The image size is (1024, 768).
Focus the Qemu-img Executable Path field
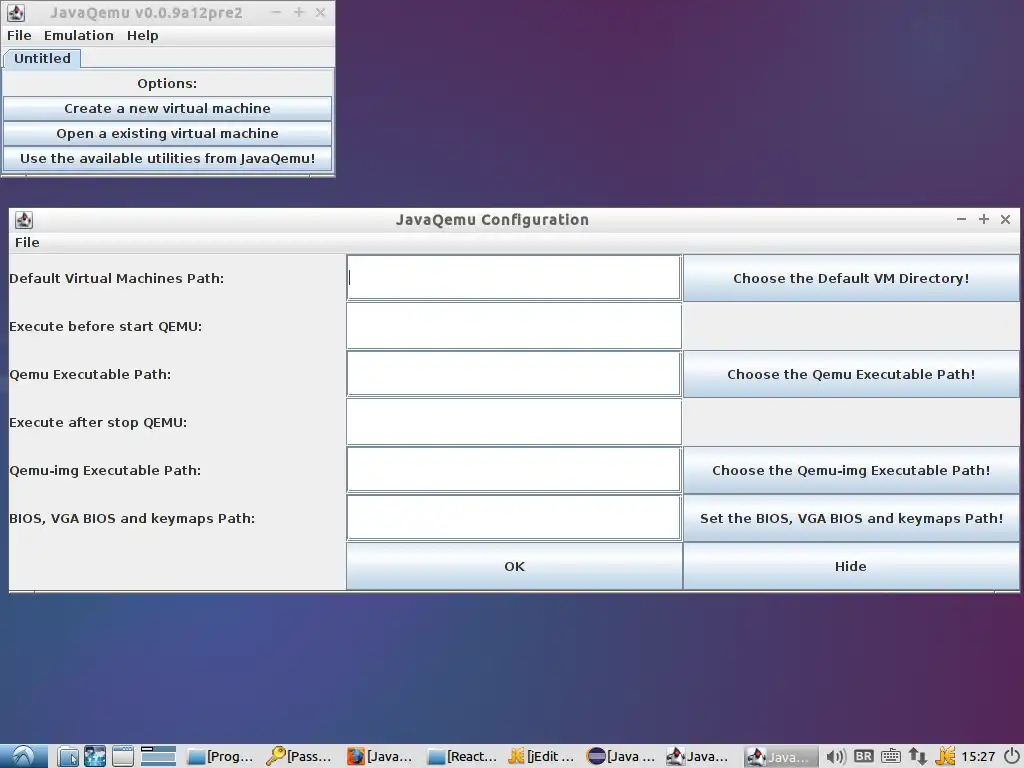coord(514,470)
